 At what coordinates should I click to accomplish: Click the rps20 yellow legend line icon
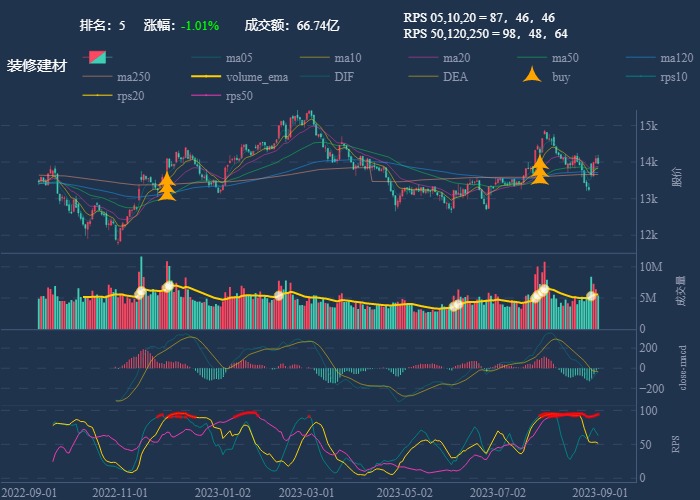tap(98, 96)
